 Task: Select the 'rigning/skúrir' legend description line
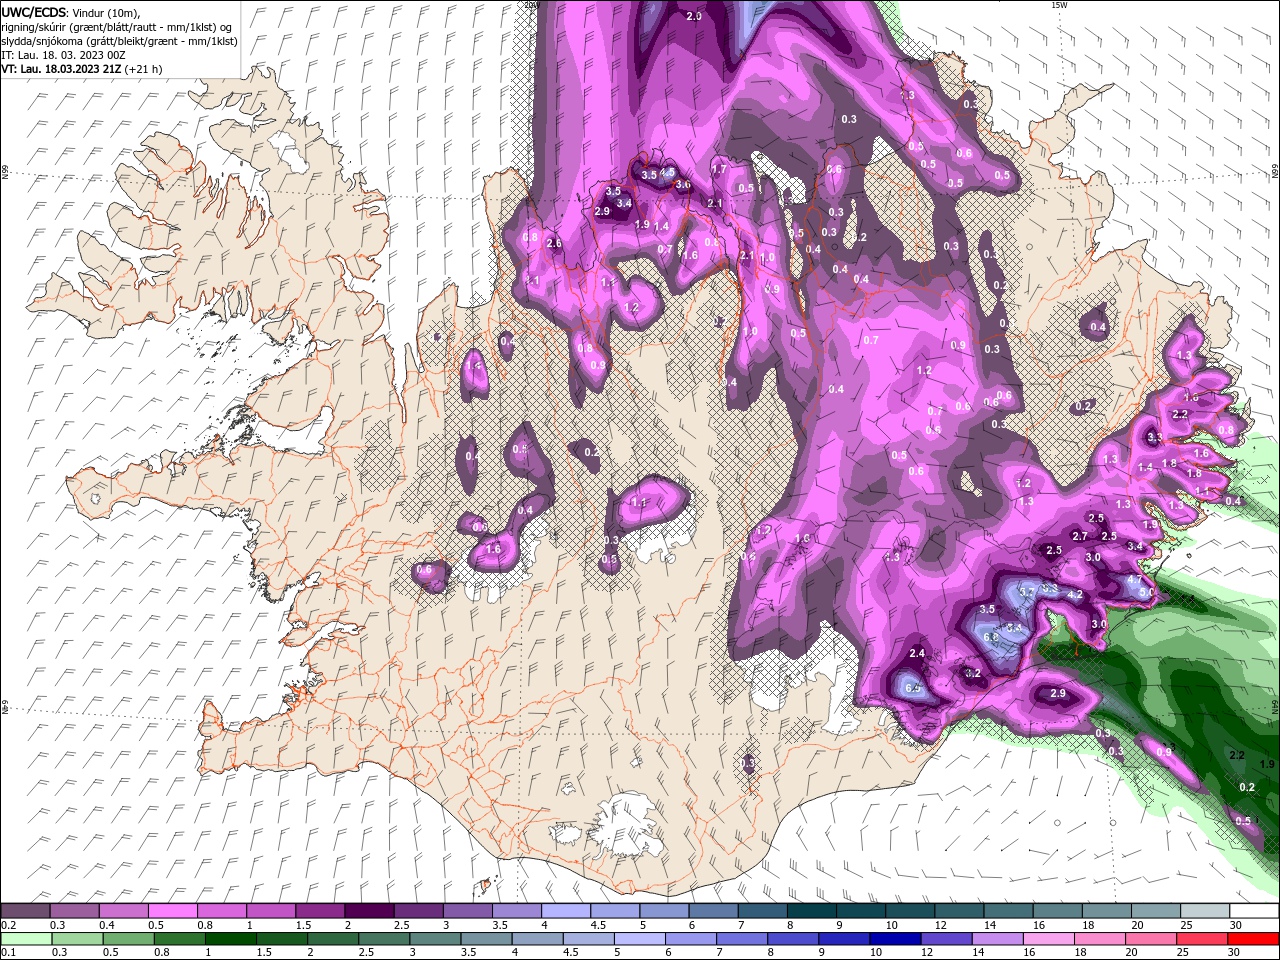coord(116,27)
